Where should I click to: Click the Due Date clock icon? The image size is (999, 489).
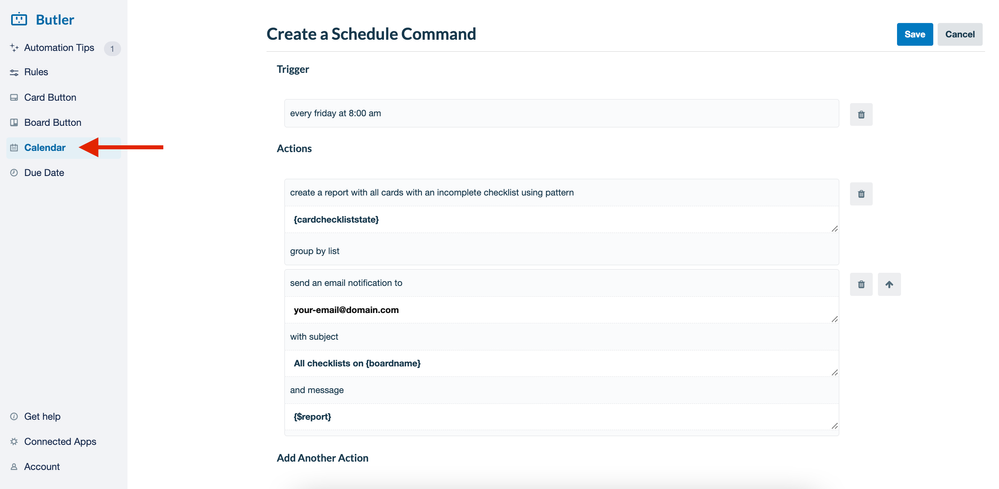[14, 173]
